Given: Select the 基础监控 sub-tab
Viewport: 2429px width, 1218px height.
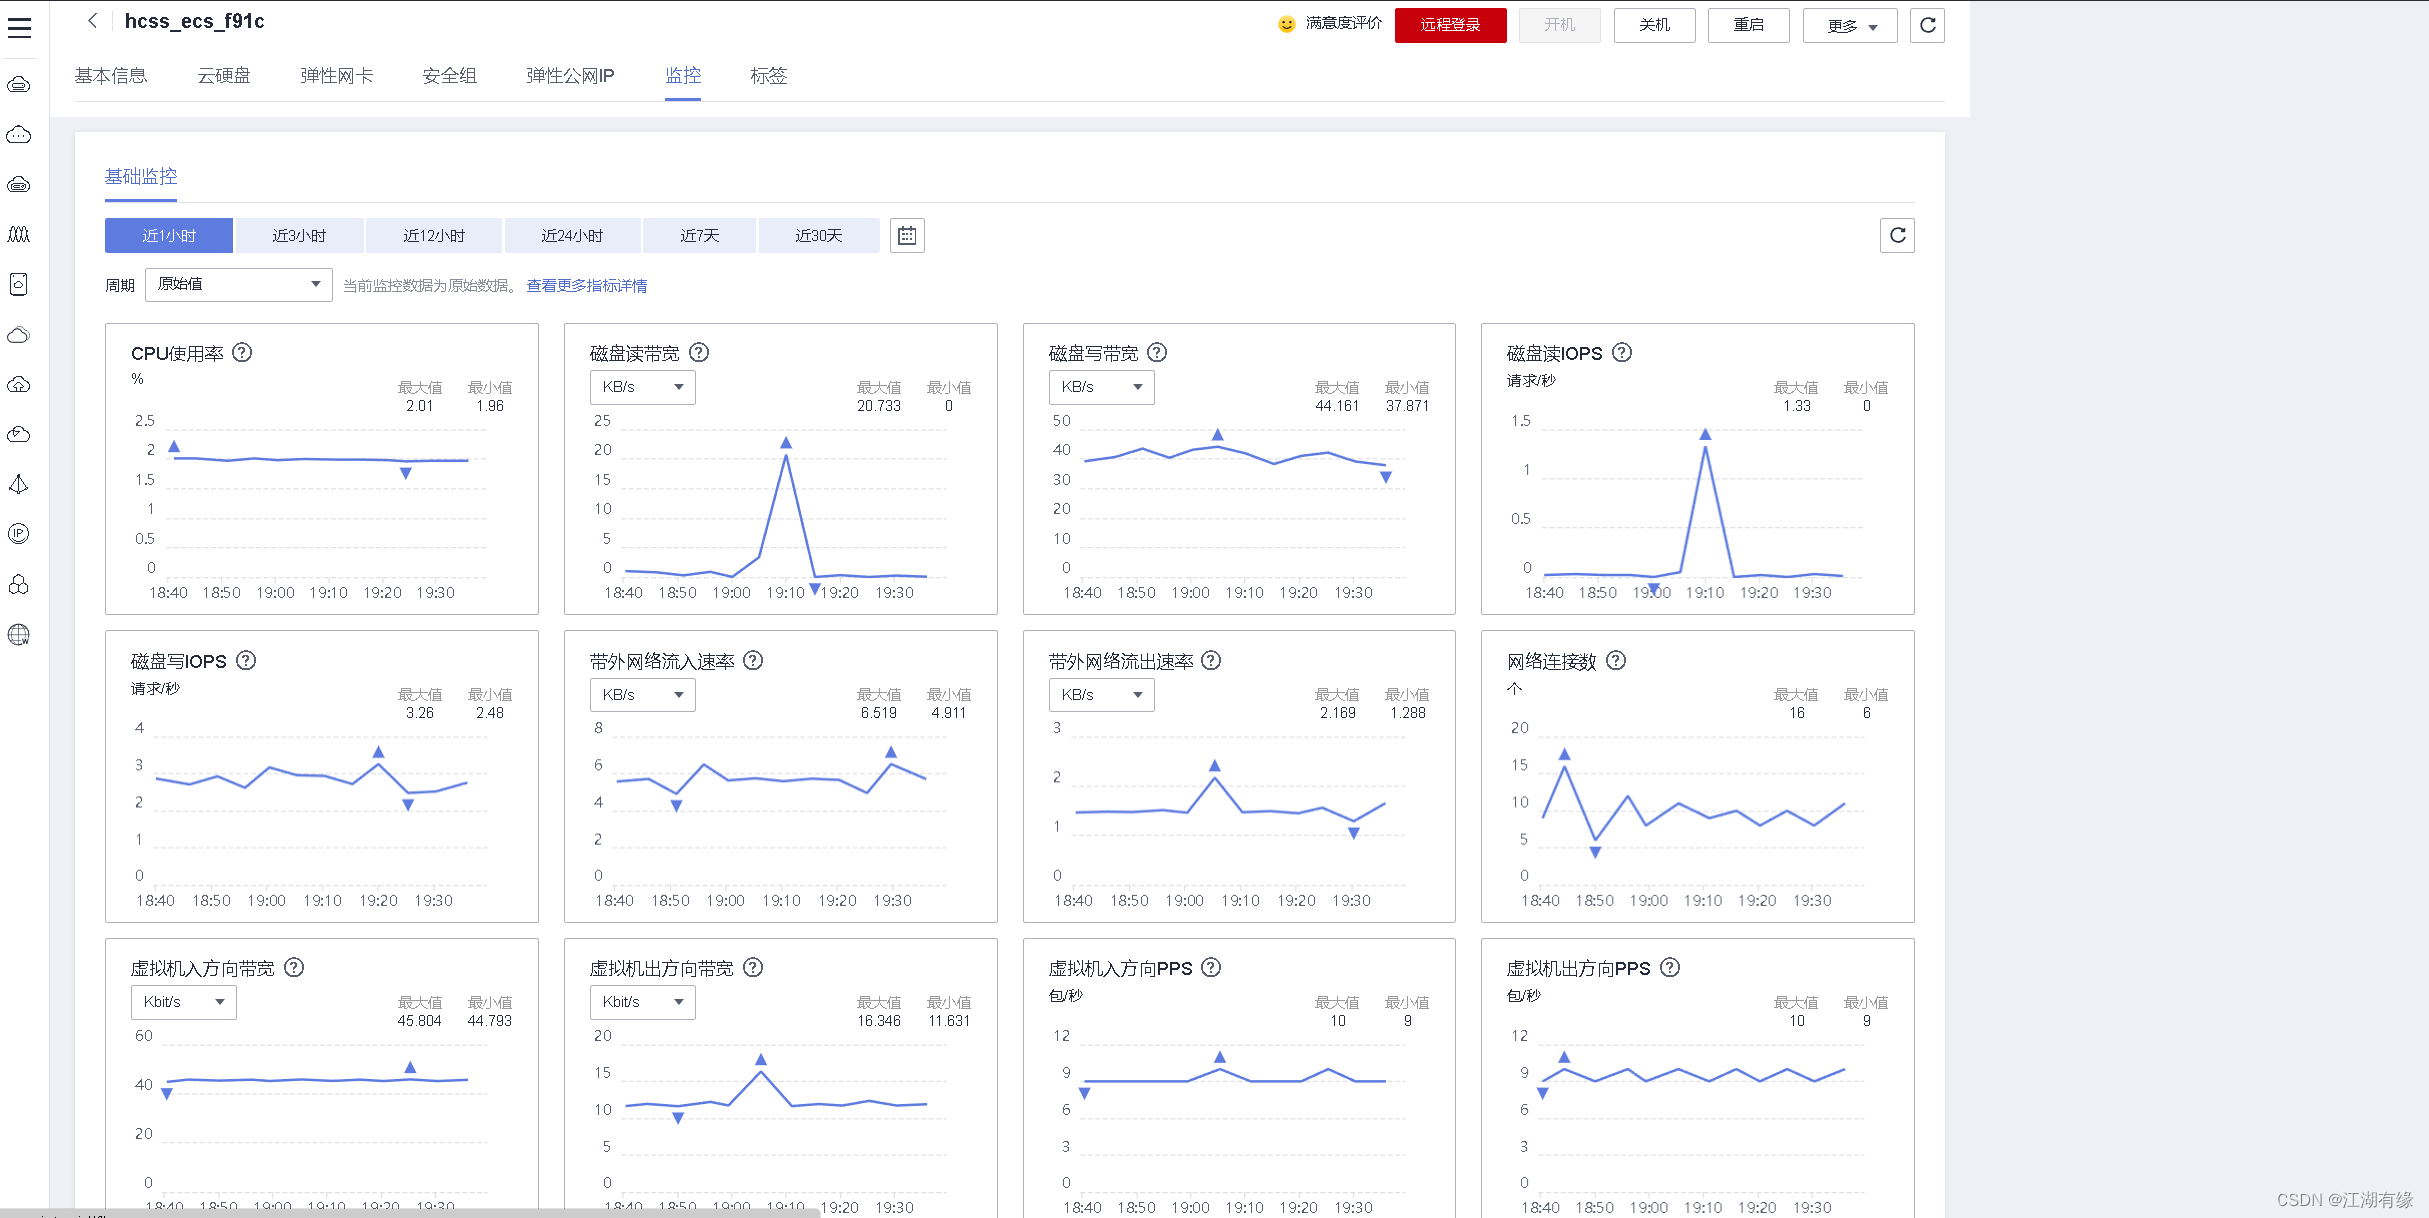Looking at the screenshot, I should [x=141, y=177].
